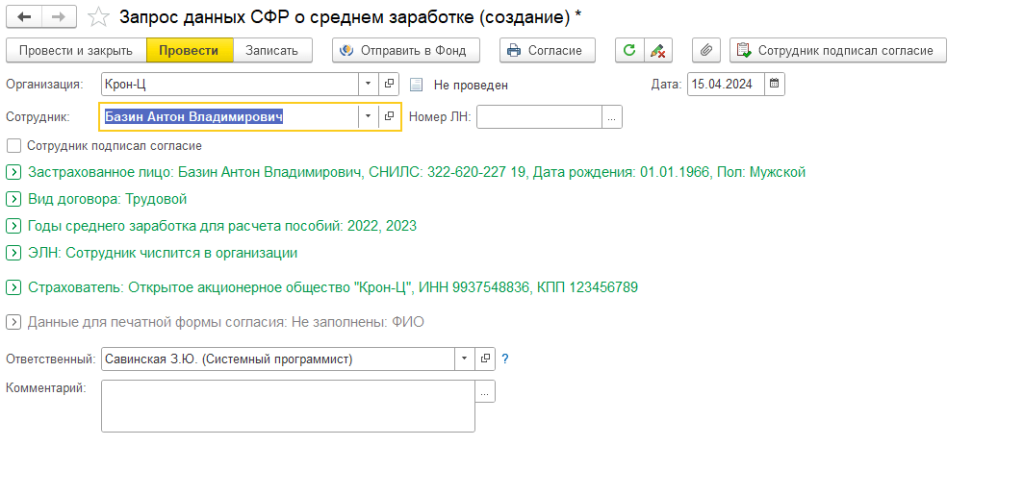Expand the Страхователь section
Viewport: 1024px width, 495px height.
pos(13,287)
